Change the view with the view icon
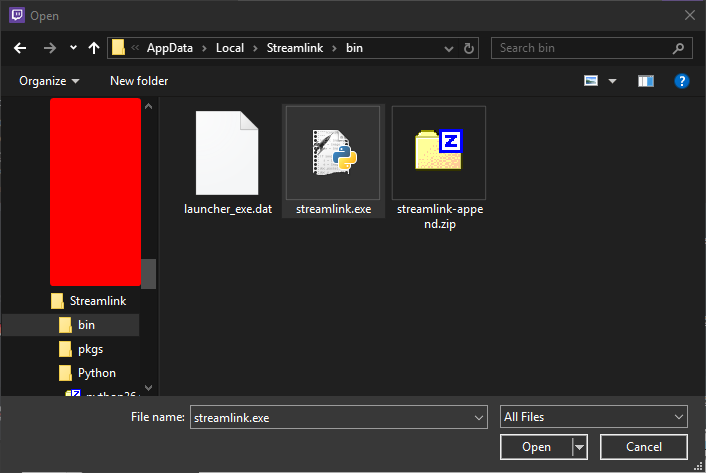The height and width of the screenshot is (473, 706). [x=591, y=81]
